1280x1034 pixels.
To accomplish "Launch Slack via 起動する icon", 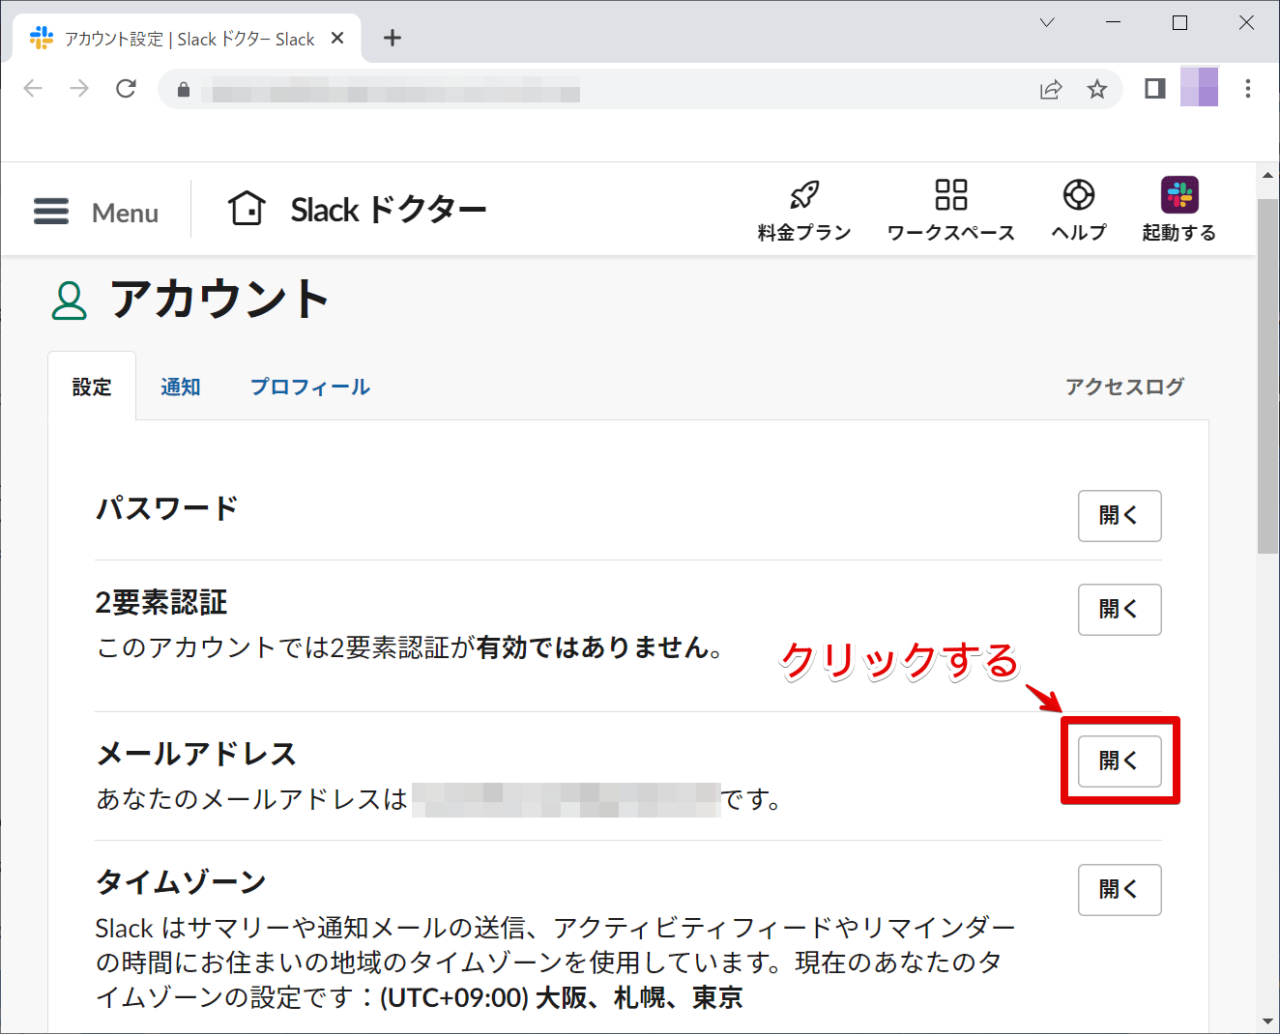I will pyautogui.click(x=1180, y=194).
